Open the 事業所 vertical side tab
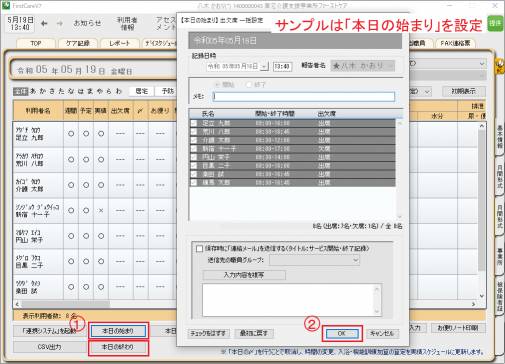 coord(500,256)
